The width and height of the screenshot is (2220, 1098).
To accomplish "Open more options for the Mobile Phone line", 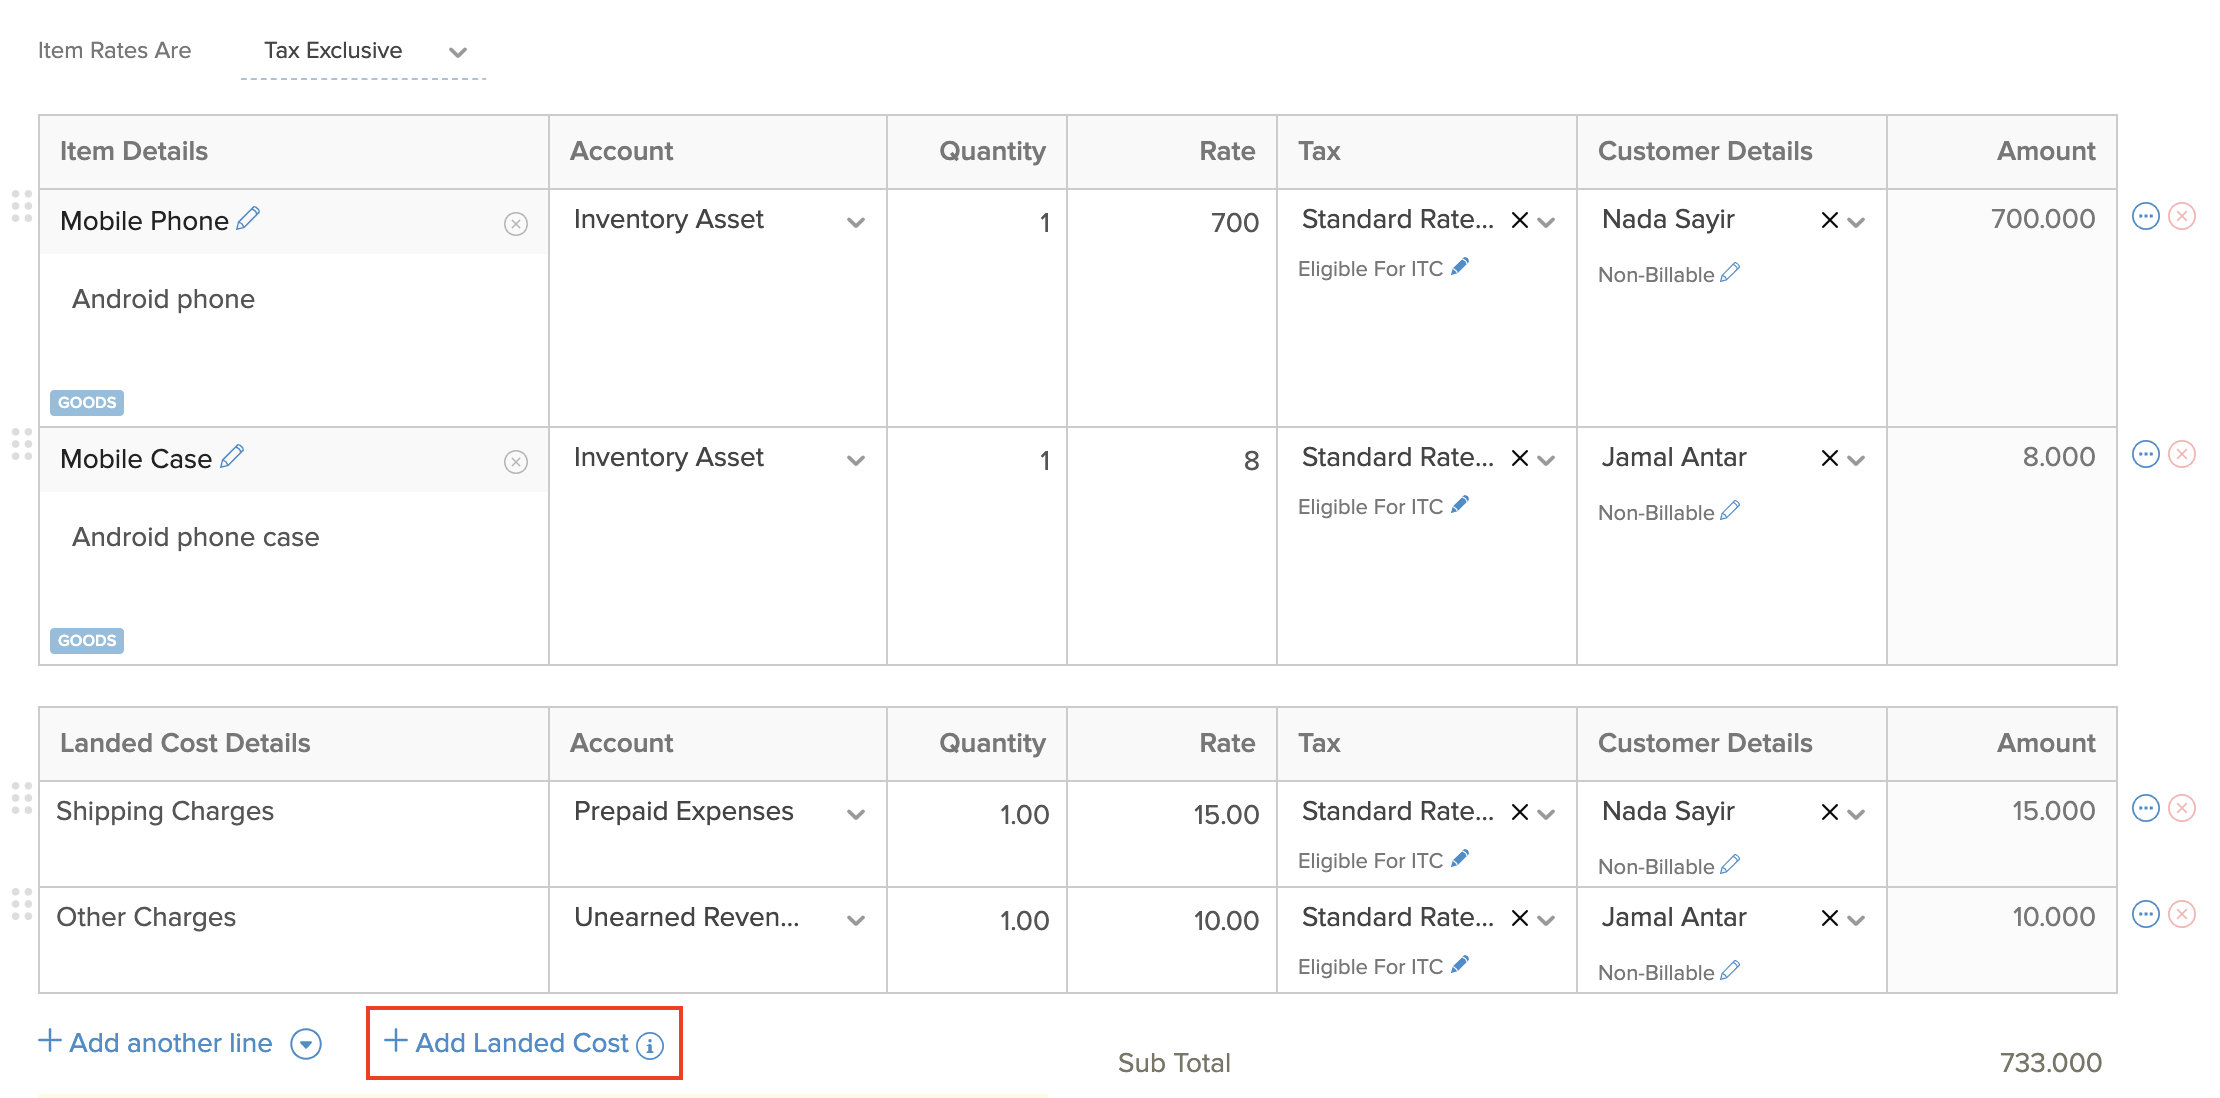I will (2146, 217).
